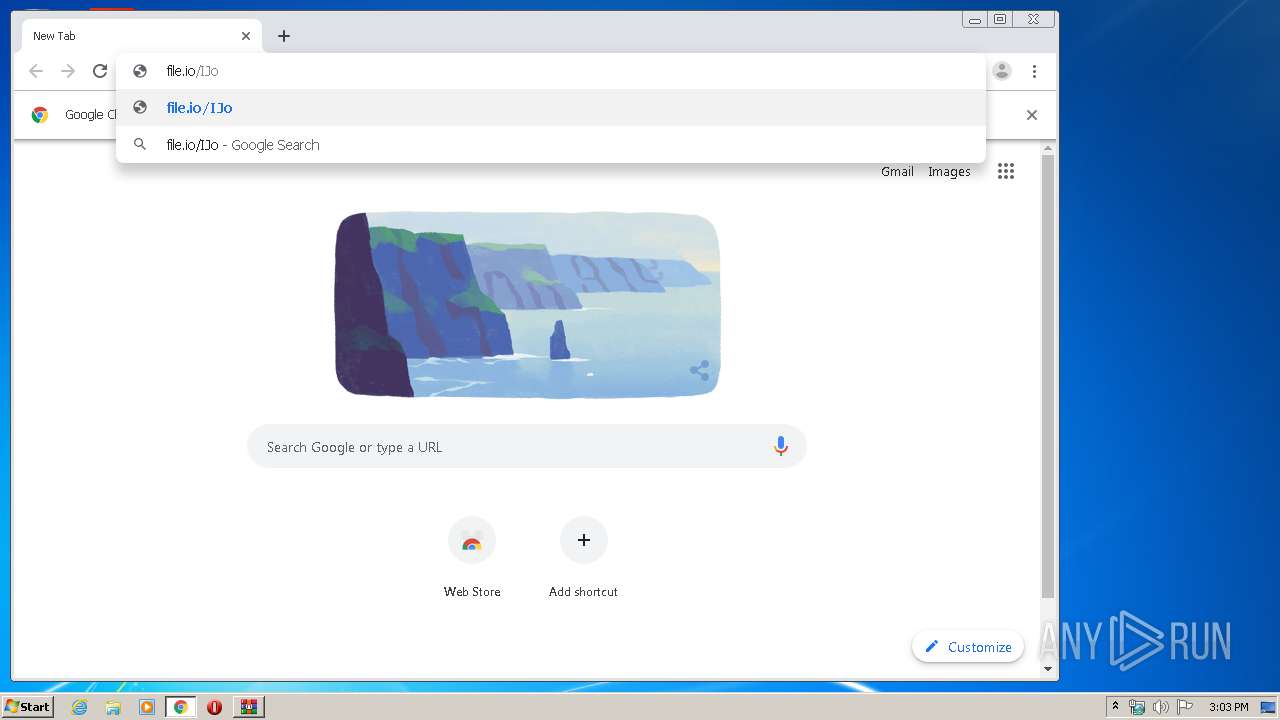The height and width of the screenshot is (720, 1280).
Task: Dismiss the Google Chrome info bar
Action: click(1032, 115)
